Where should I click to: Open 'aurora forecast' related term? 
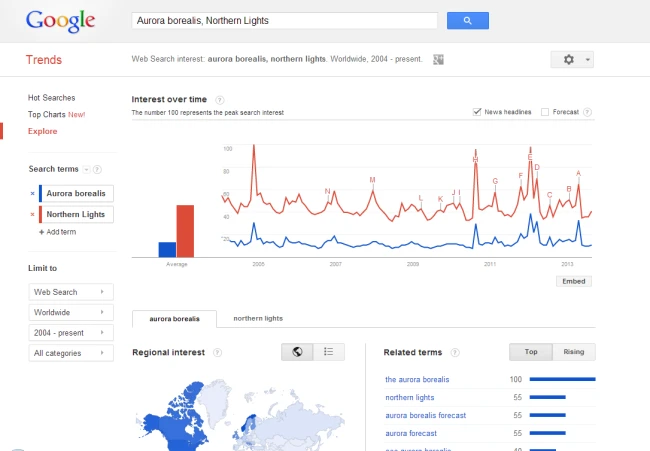(x=411, y=434)
